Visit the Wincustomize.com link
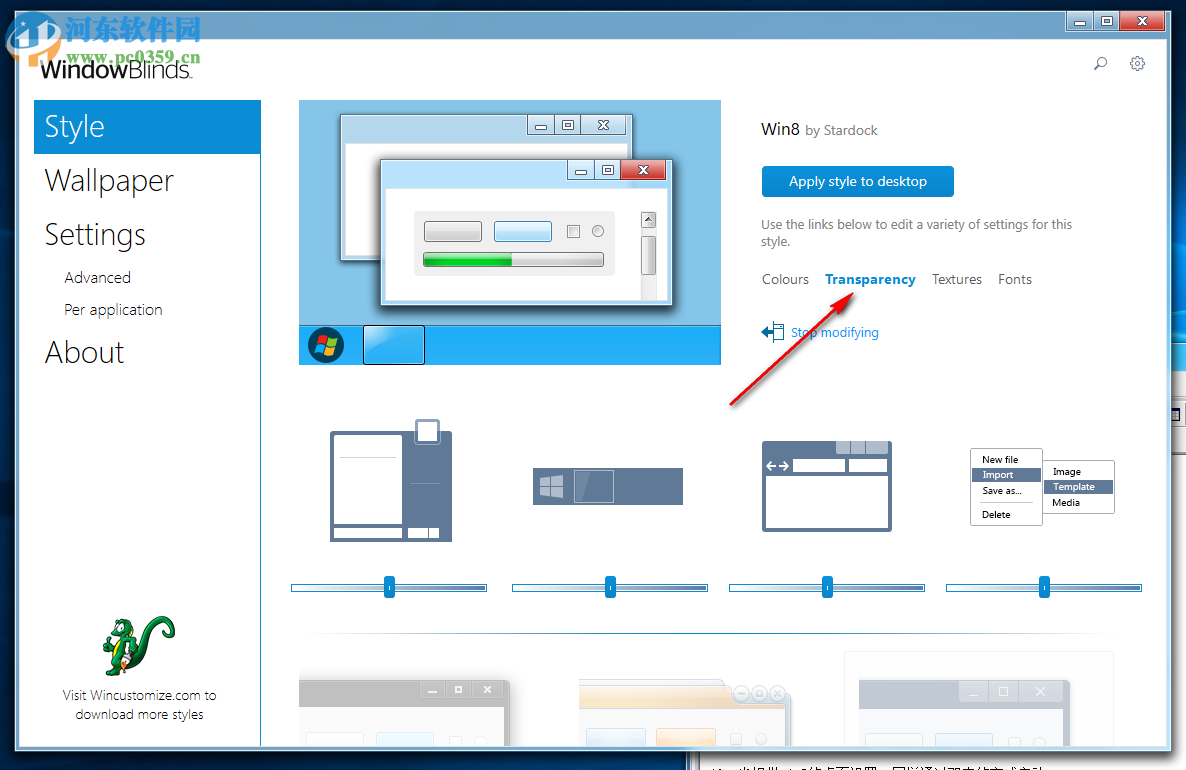 point(139,704)
